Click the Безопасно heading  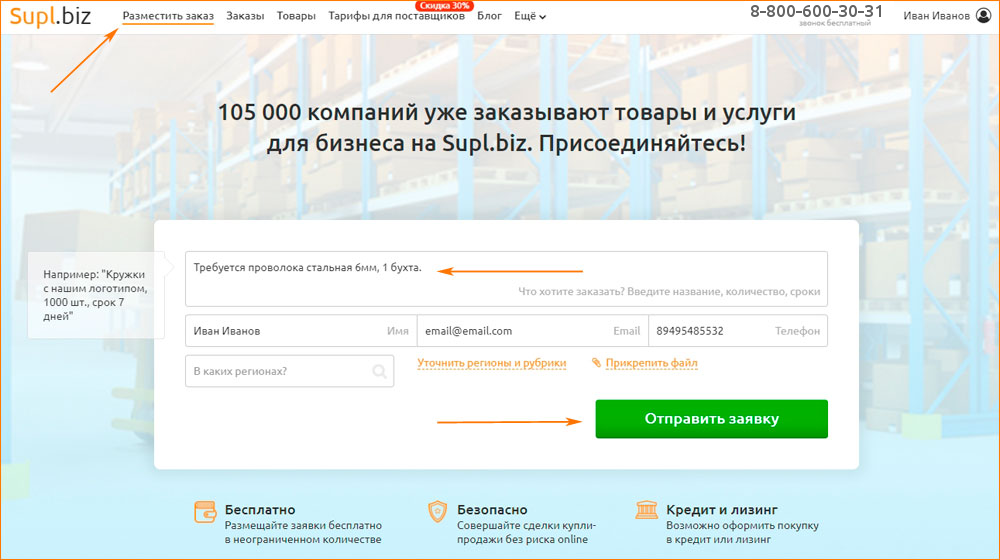pyautogui.click(x=492, y=510)
